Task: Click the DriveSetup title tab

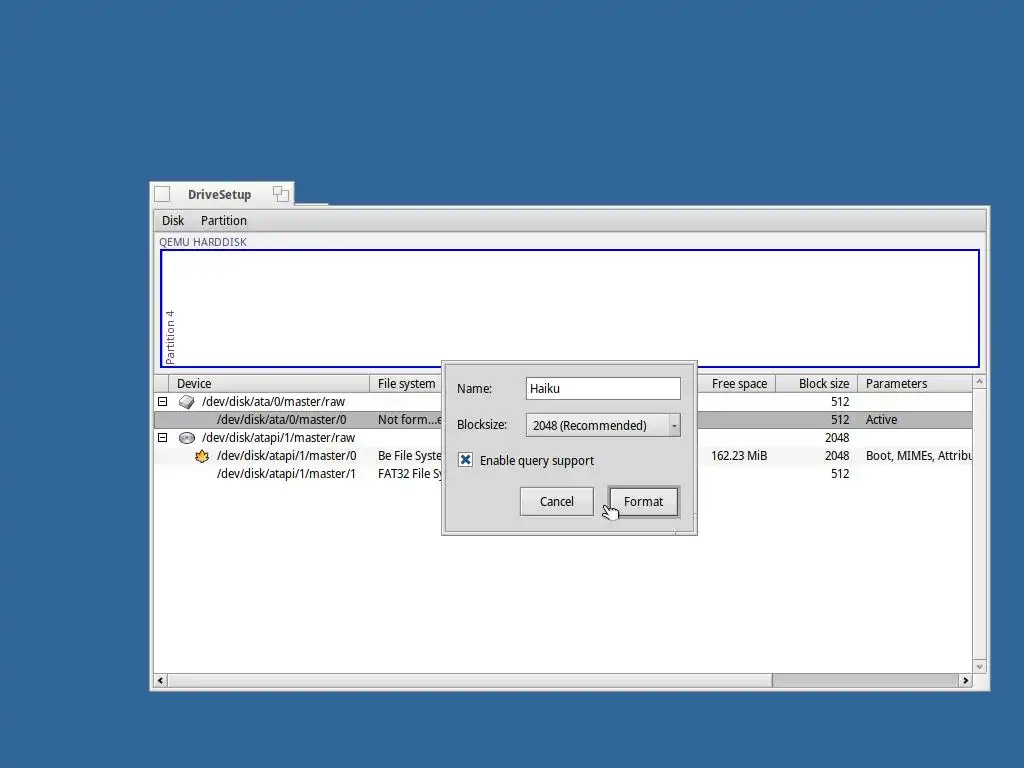Action: [x=219, y=195]
